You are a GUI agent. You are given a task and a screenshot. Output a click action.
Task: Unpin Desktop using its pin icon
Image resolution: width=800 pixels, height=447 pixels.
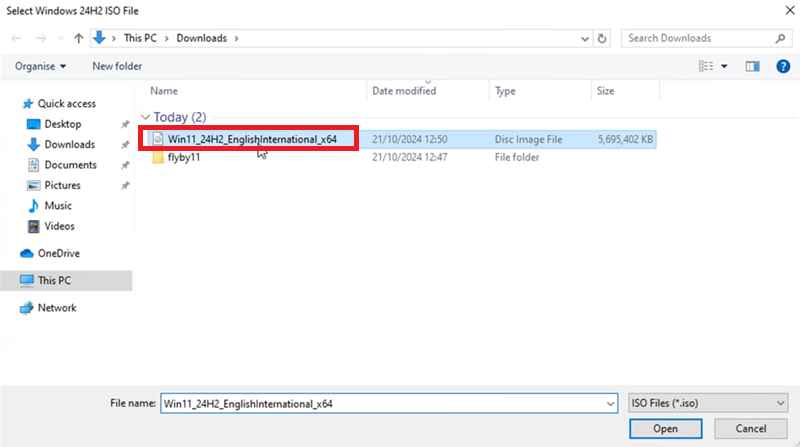pos(125,125)
